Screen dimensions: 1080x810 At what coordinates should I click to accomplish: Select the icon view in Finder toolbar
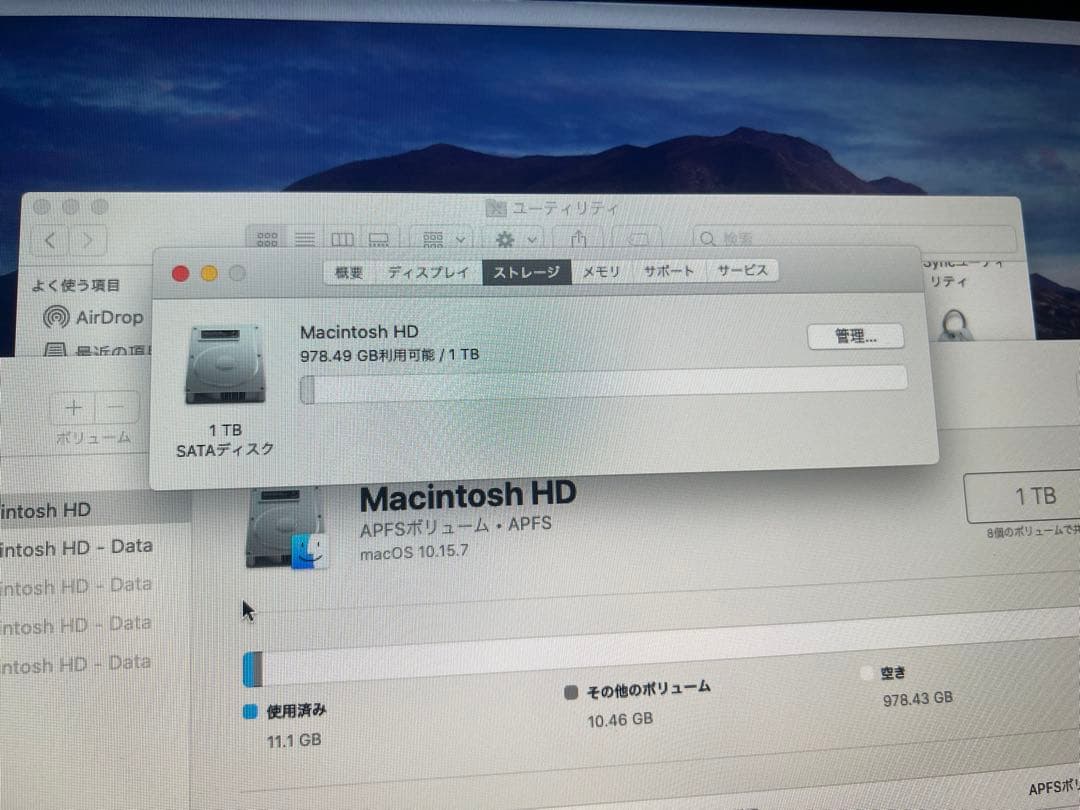266,238
